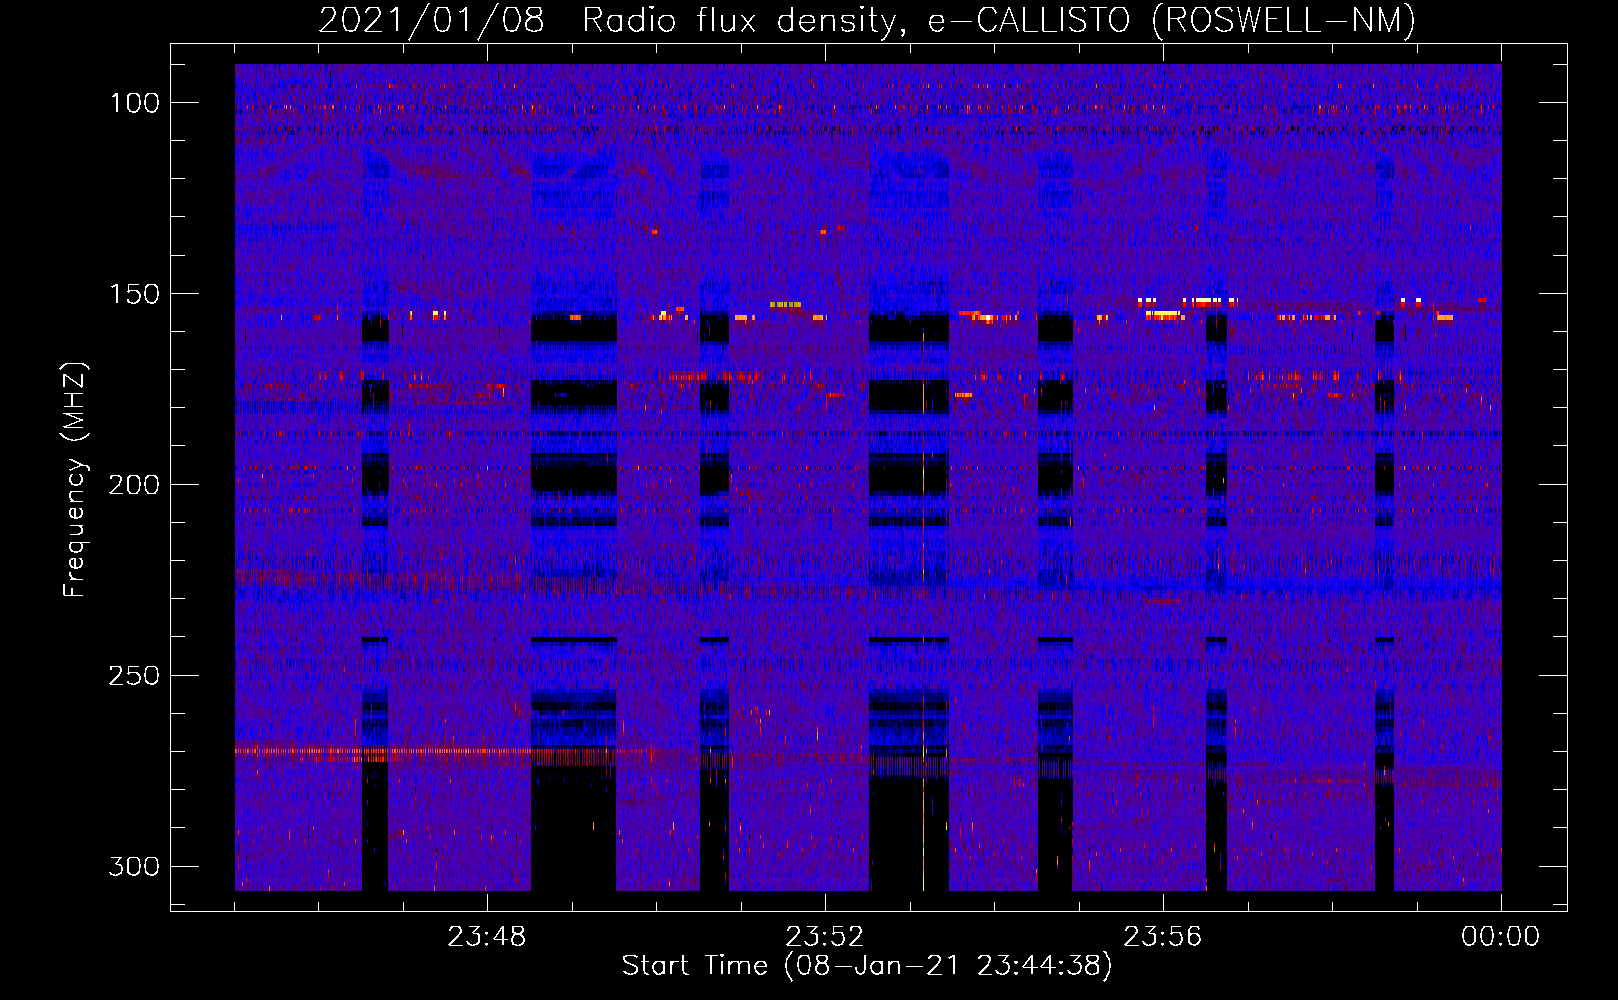Click the 300 frequency tick label
The image size is (1618, 1000).
coord(135,866)
